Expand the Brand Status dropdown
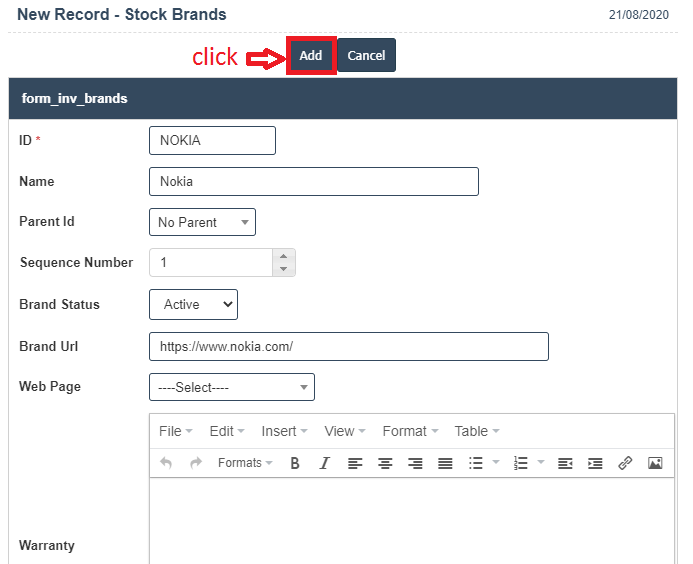The height and width of the screenshot is (564, 693). pyautogui.click(x=193, y=304)
